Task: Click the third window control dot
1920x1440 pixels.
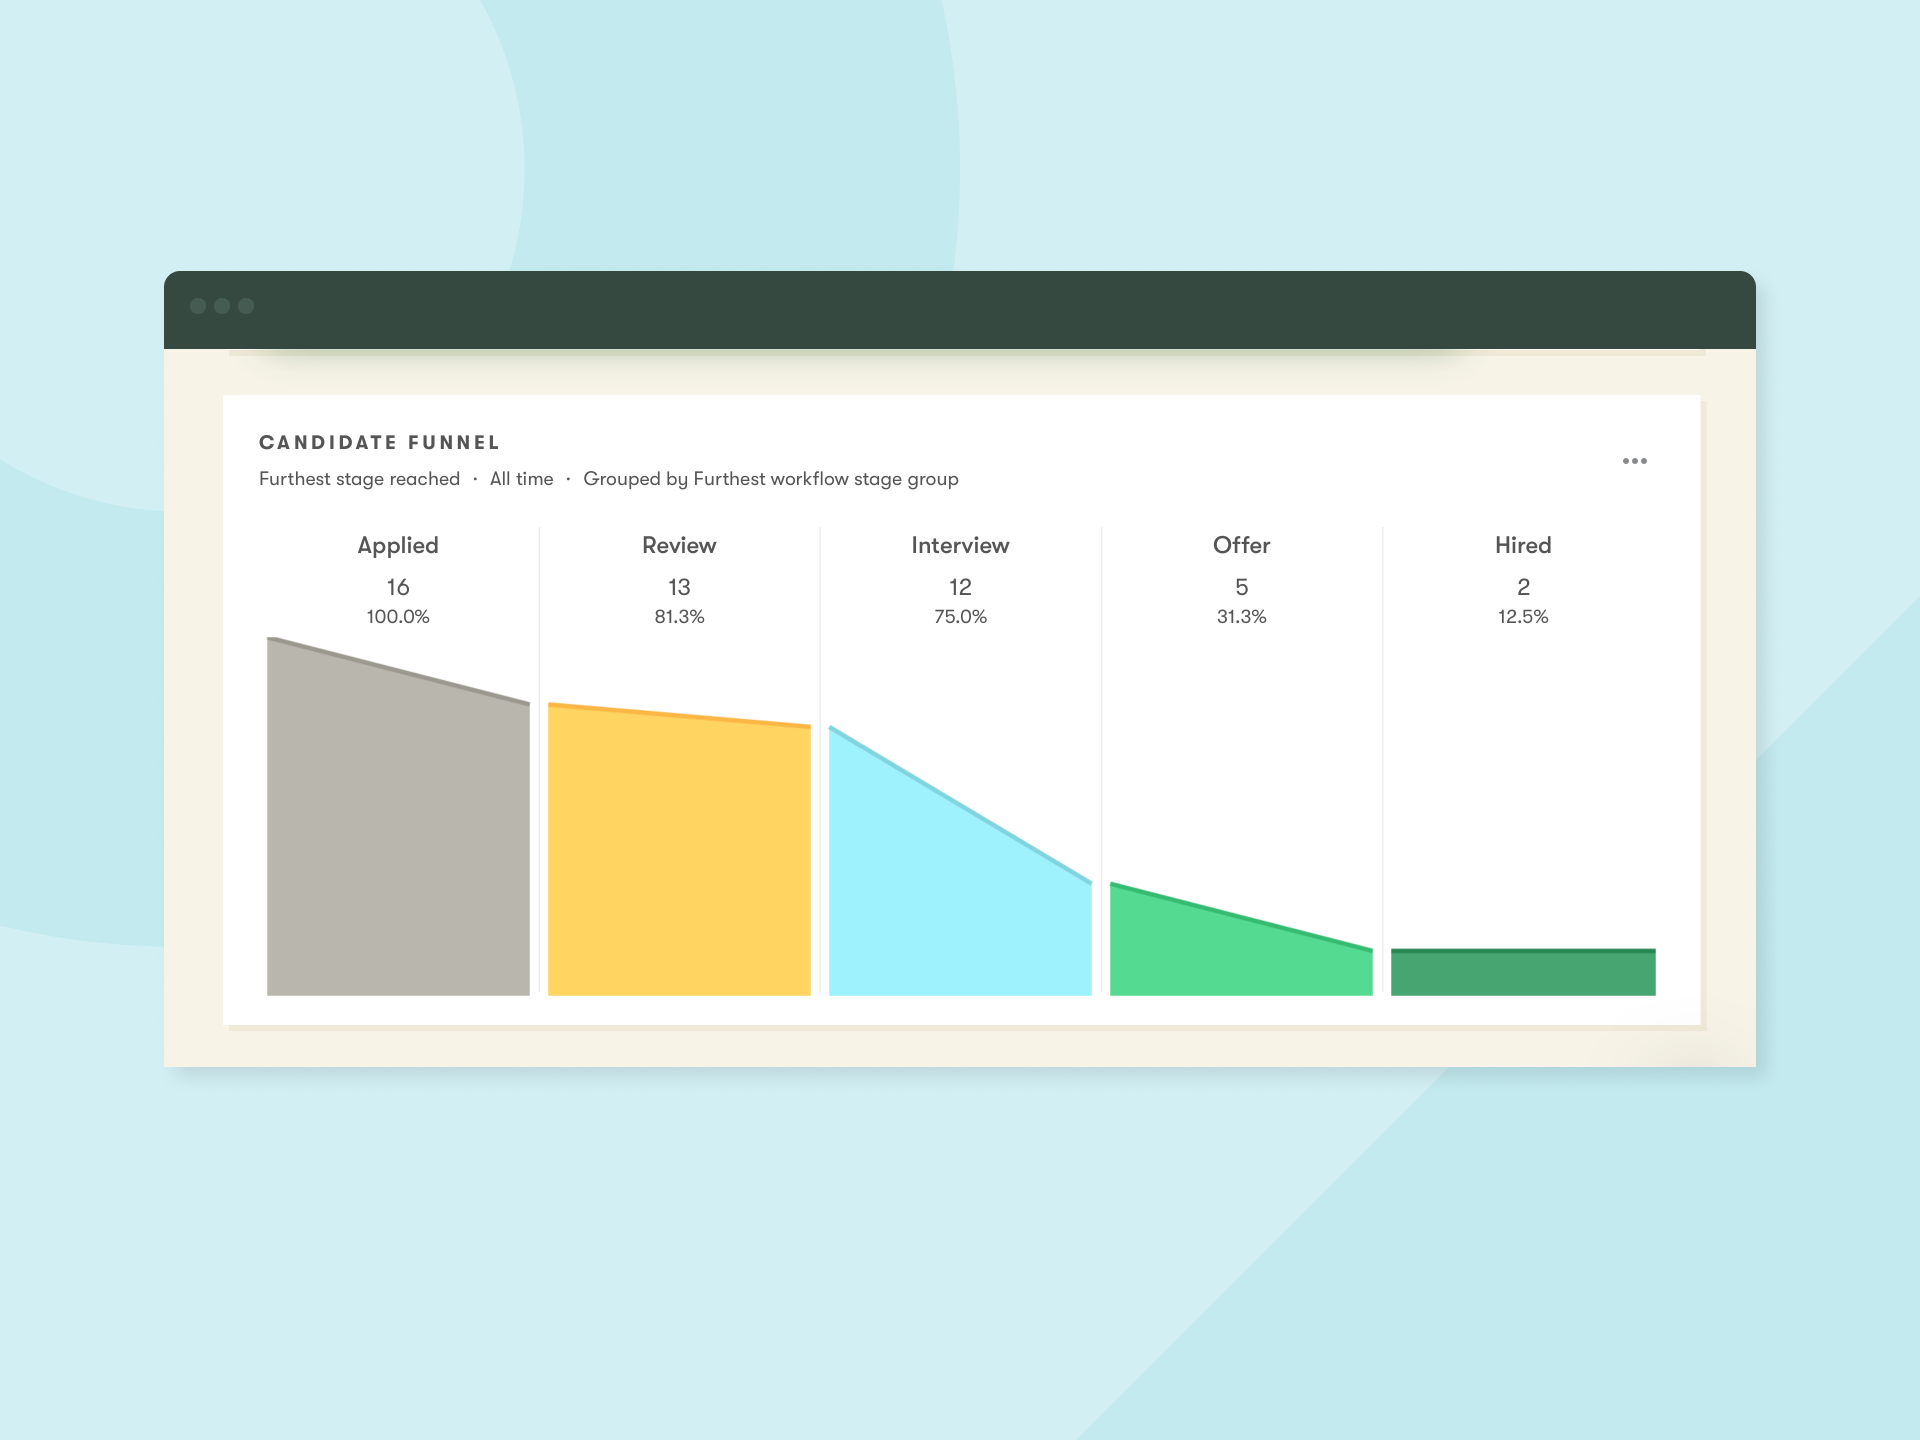Action: (246, 306)
